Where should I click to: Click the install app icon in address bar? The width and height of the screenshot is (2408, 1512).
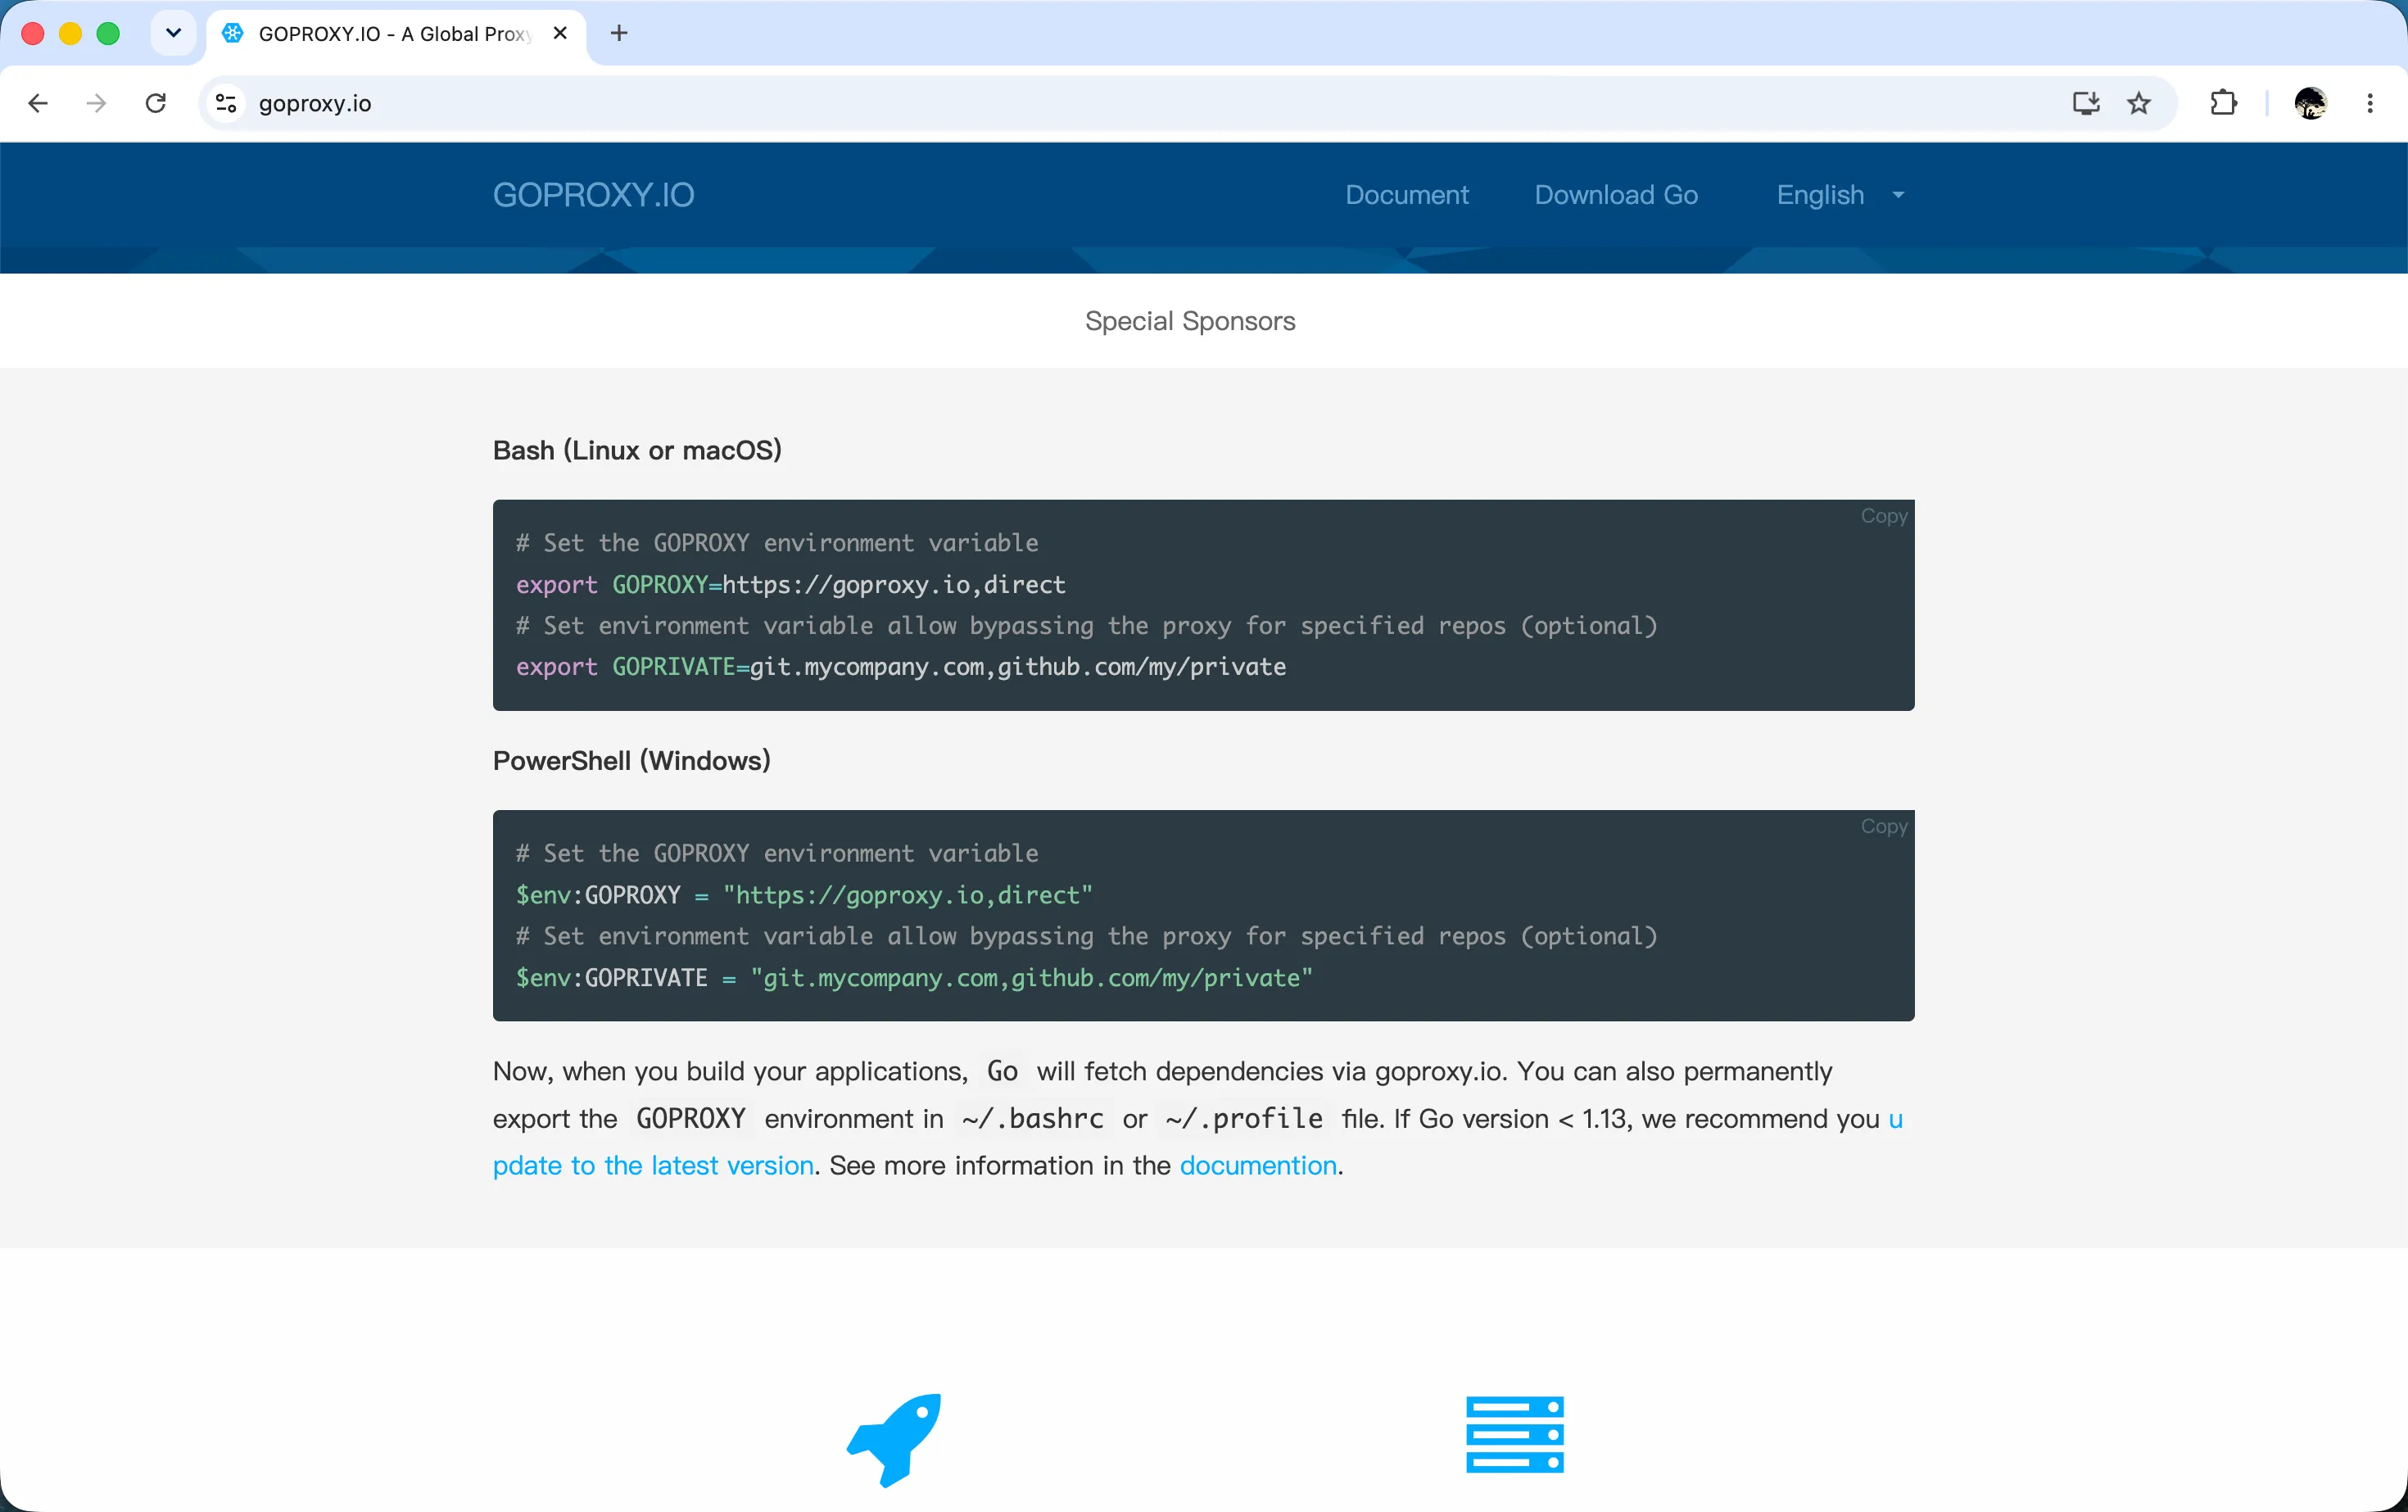pyautogui.click(x=2085, y=103)
